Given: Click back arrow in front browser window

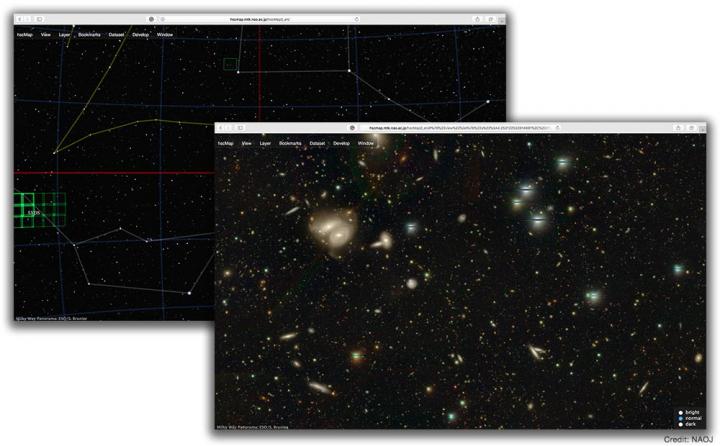Looking at the screenshot, I should (221, 128).
